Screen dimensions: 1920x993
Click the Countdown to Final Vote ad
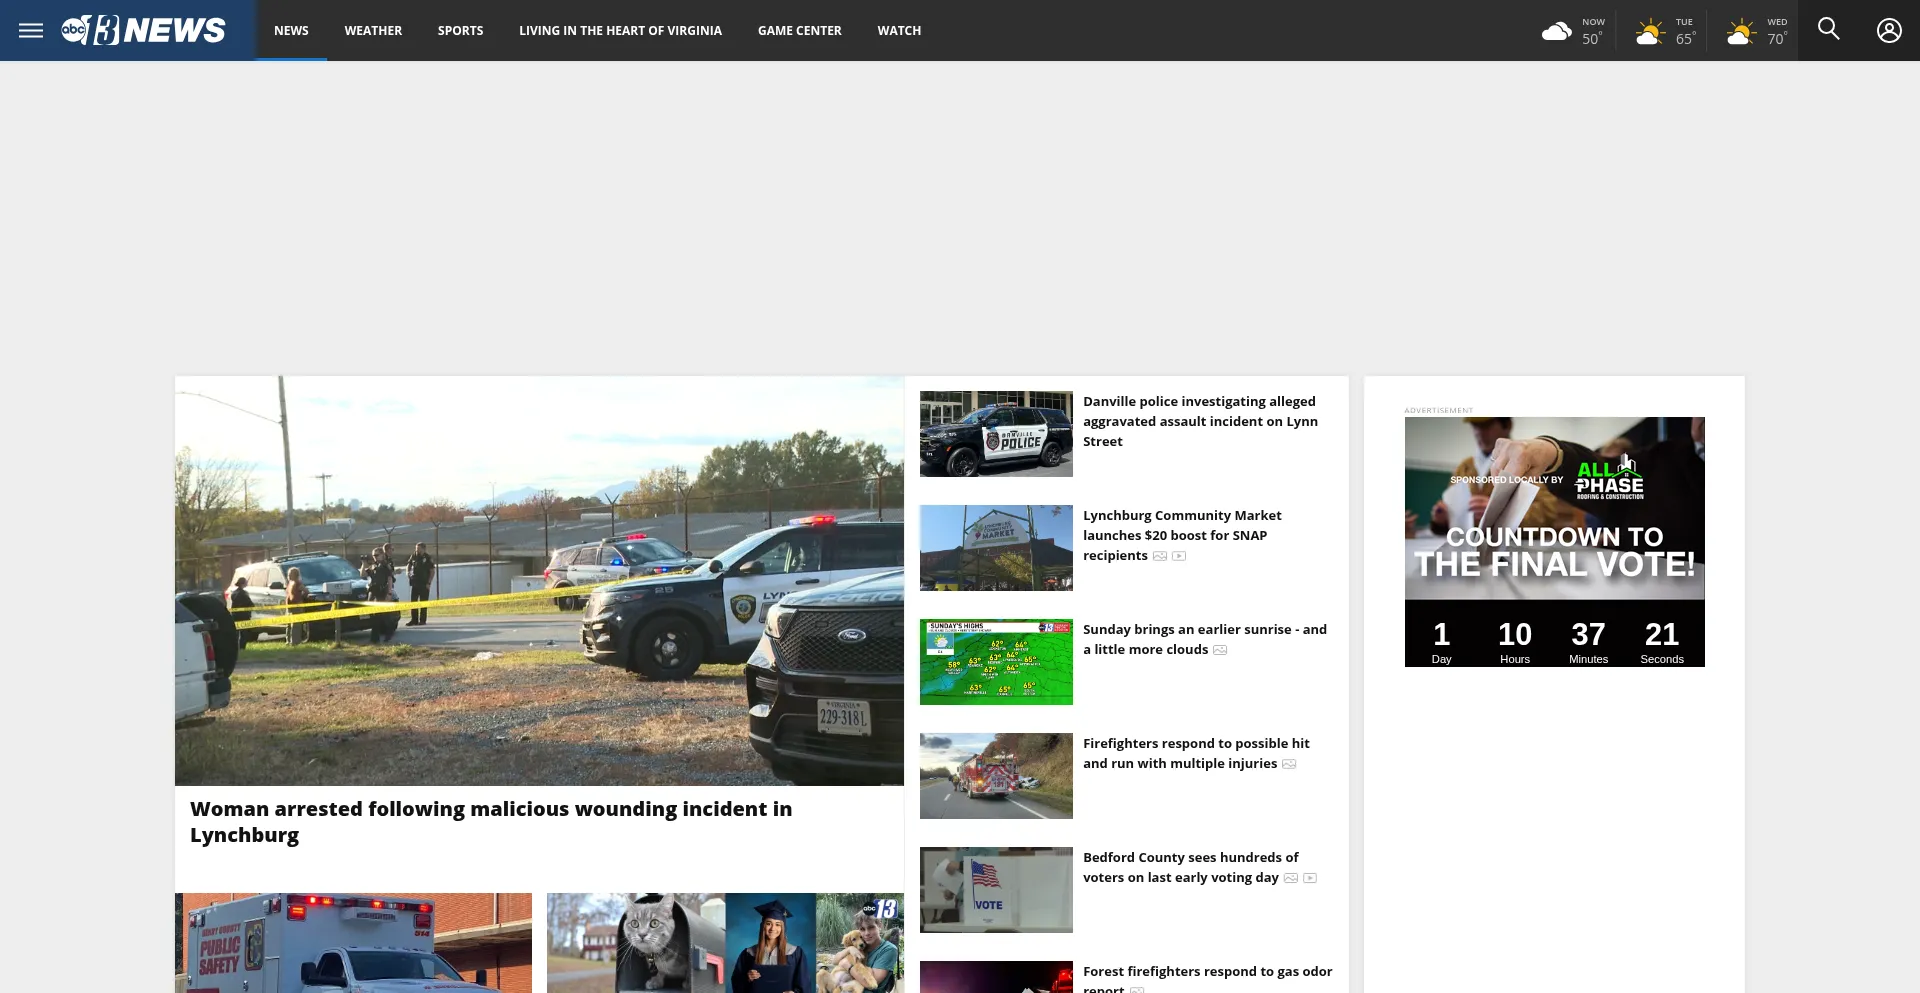point(1554,541)
